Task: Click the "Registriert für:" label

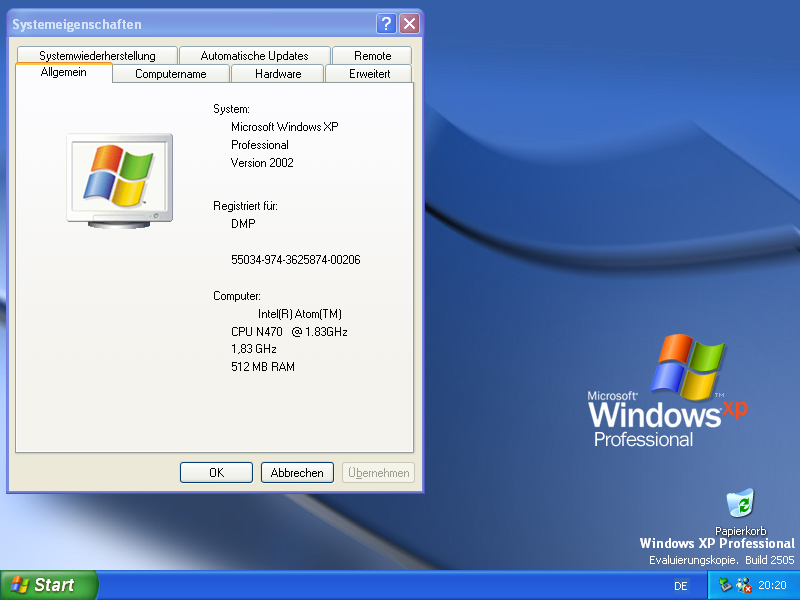Action: [245, 206]
